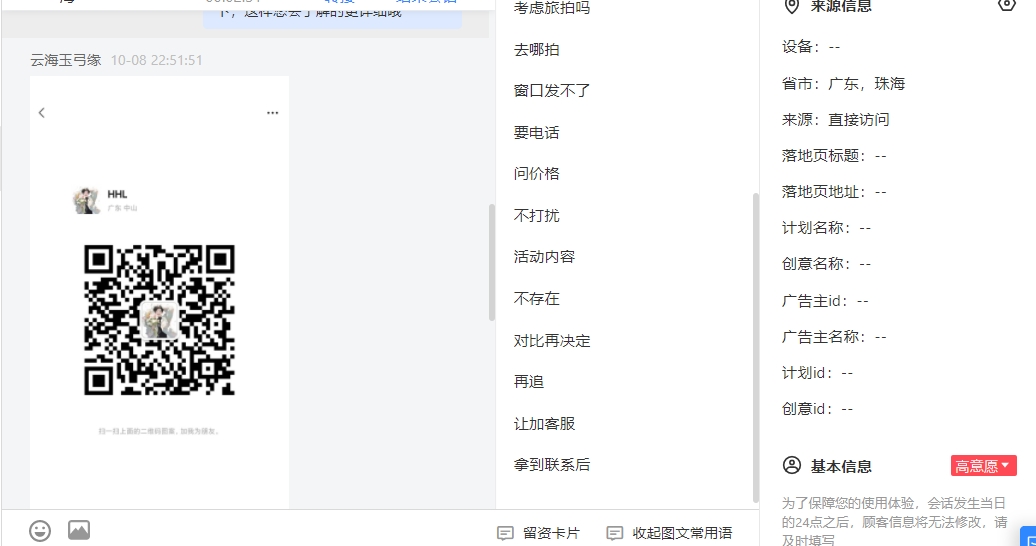Screen dimensions: 1036x546
Task: Click the settings icon beside 来源信息
Action: coord(1006,5)
